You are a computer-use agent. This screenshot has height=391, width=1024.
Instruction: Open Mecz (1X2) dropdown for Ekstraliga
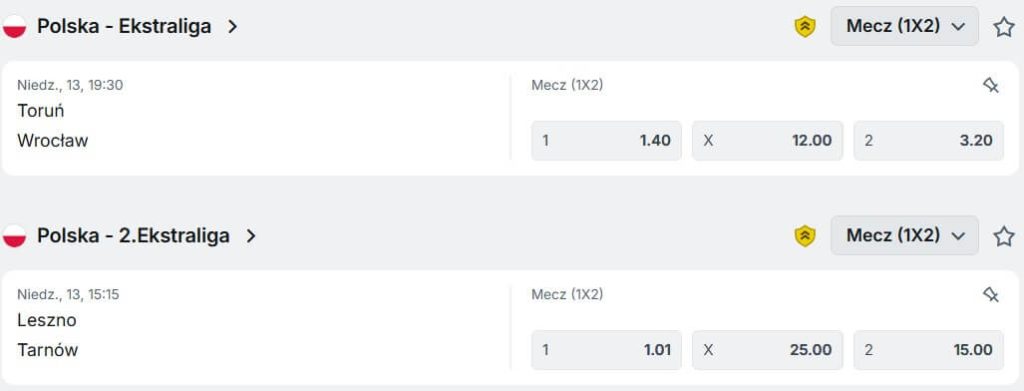(x=904, y=26)
